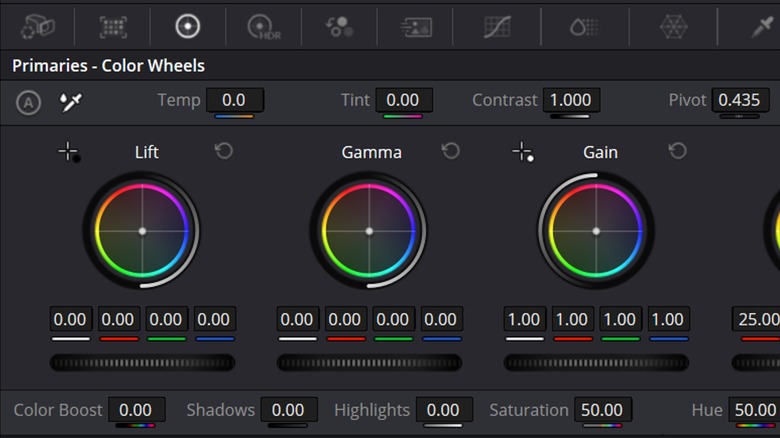Select the Contrast value field
The height and width of the screenshot is (438, 780).
[x=571, y=100]
